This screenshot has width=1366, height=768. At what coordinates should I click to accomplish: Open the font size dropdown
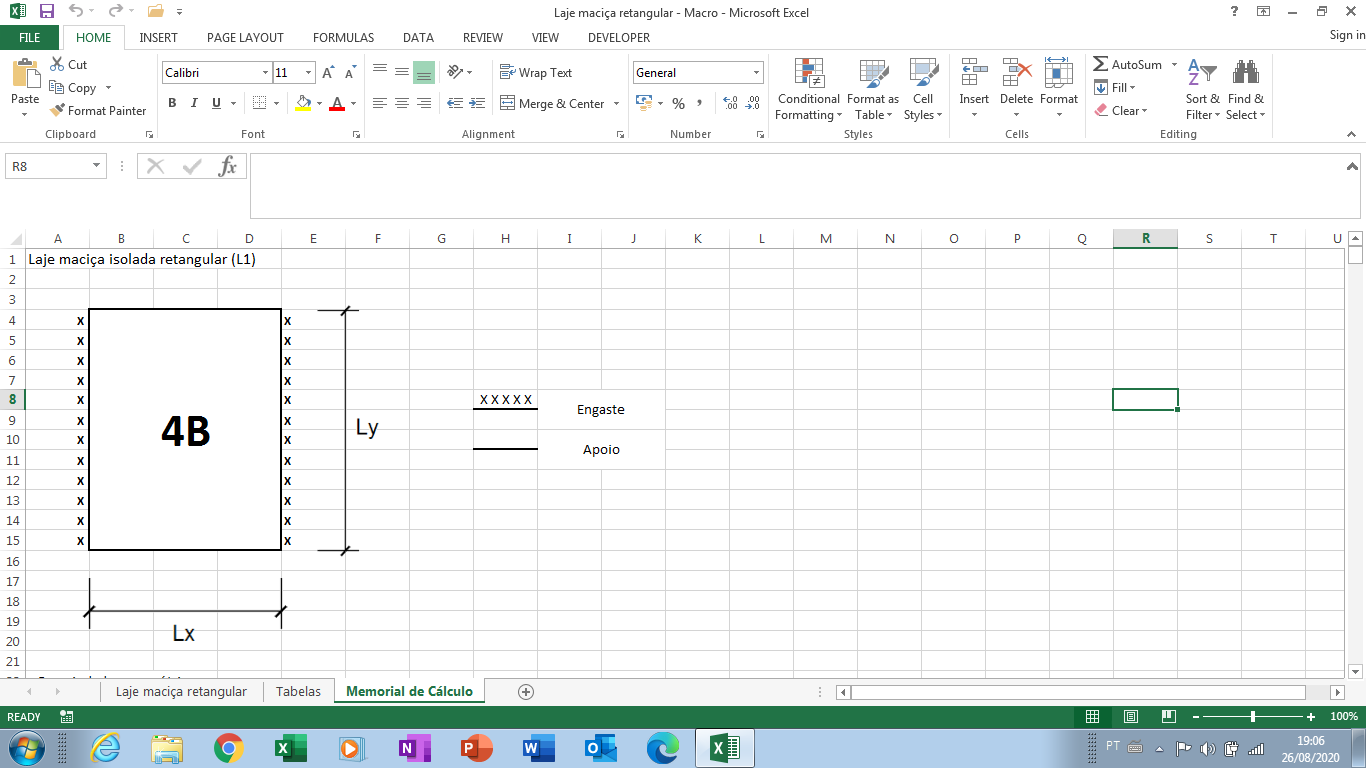(309, 73)
